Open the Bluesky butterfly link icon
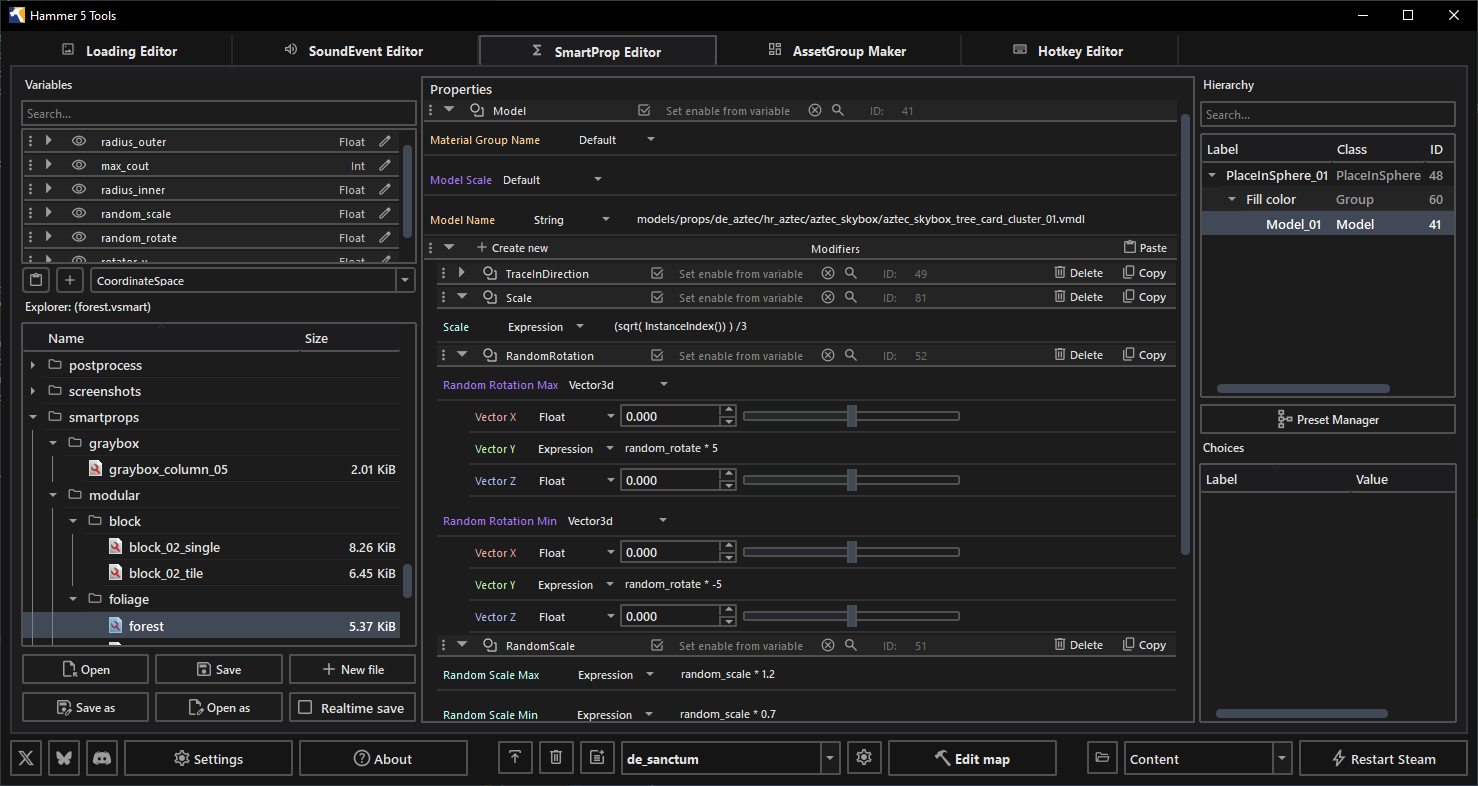 click(x=64, y=759)
